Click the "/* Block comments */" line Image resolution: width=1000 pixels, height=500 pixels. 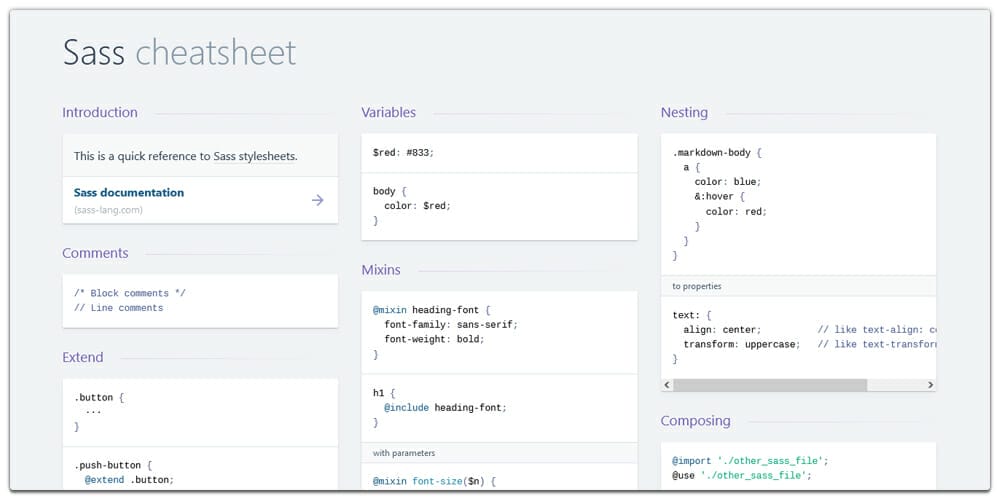coord(129,293)
